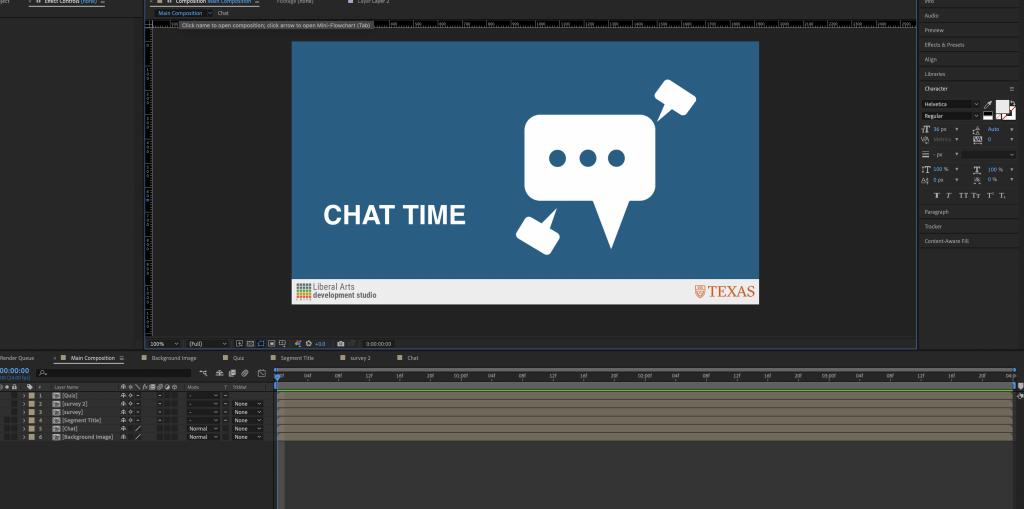This screenshot has width=1024, height=509.
Task: Open the Render Queue tab
Action: click(17, 358)
